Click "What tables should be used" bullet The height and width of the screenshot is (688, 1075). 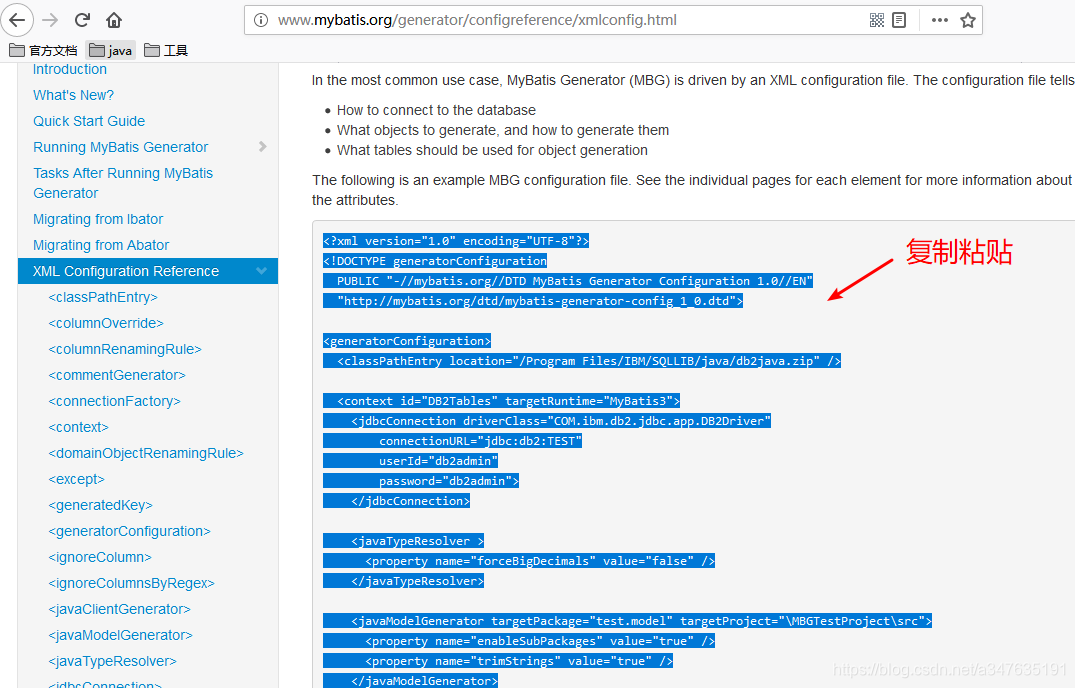[492, 150]
